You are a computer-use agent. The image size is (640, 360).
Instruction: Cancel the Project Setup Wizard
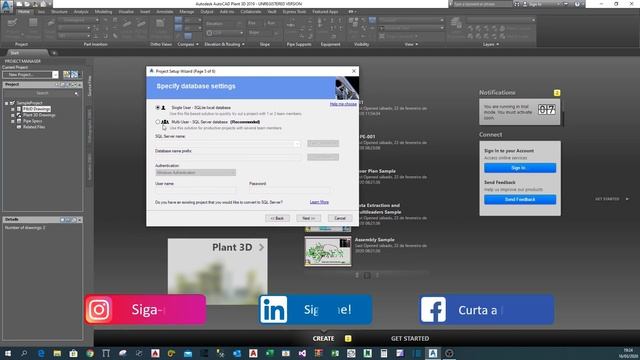tap(340, 218)
